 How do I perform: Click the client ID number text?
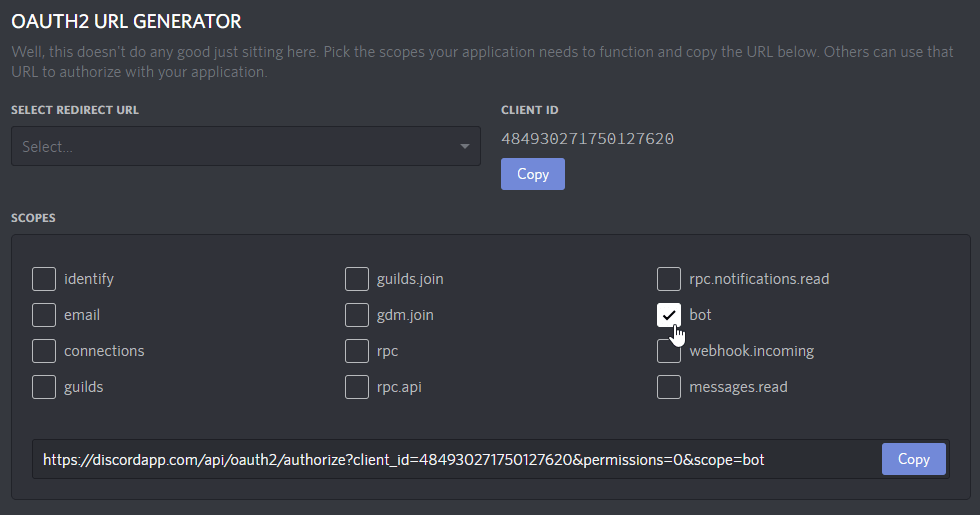click(x=587, y=139)
